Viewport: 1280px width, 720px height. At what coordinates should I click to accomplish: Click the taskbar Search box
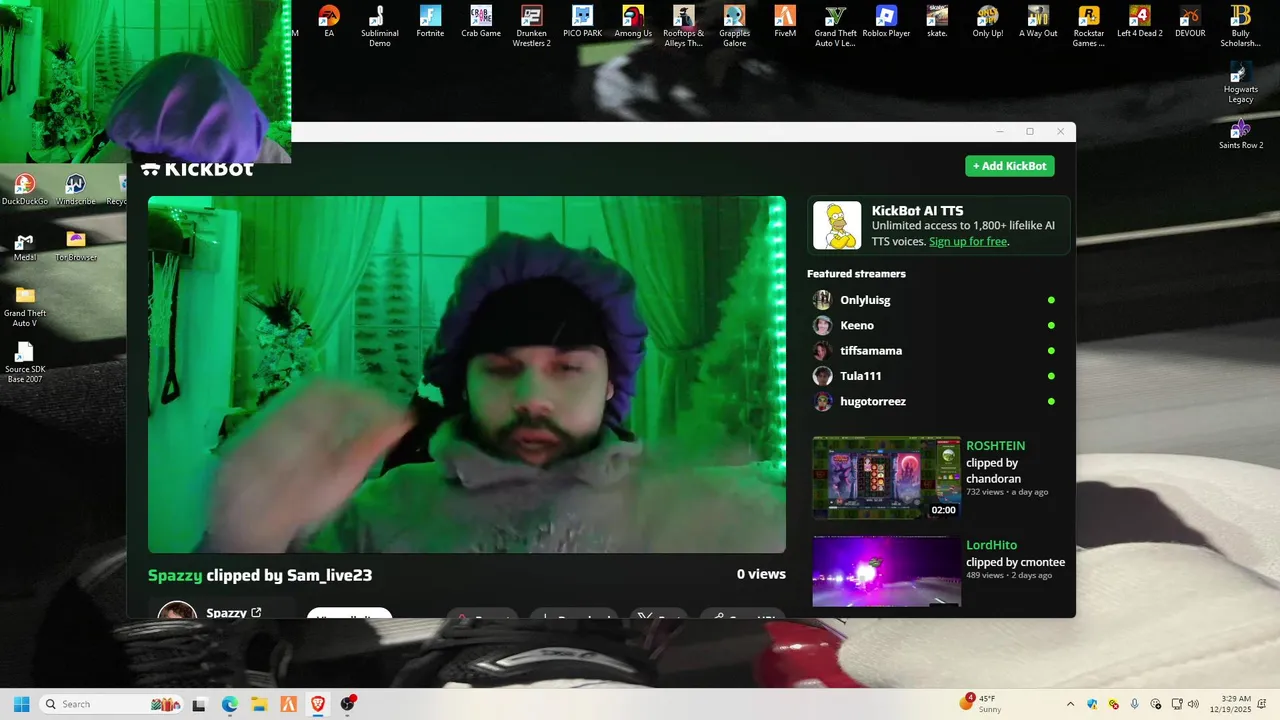pos(112,704)
